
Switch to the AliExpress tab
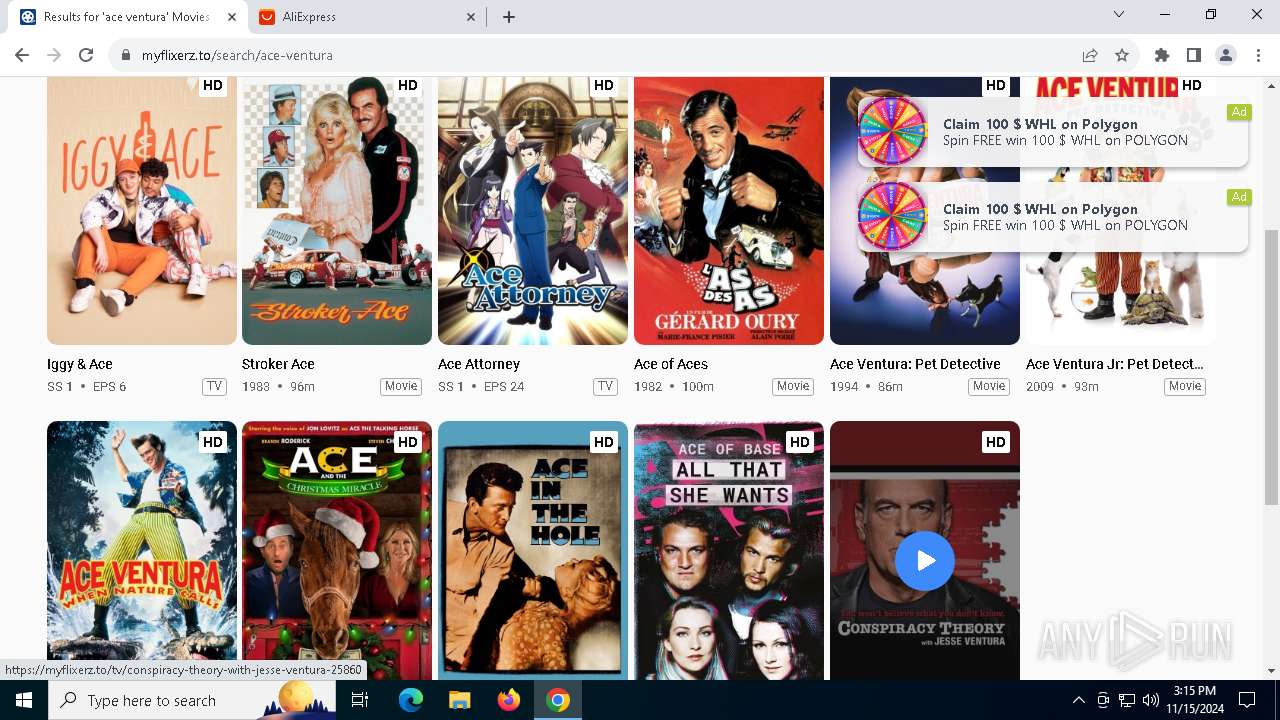(366, 16)
